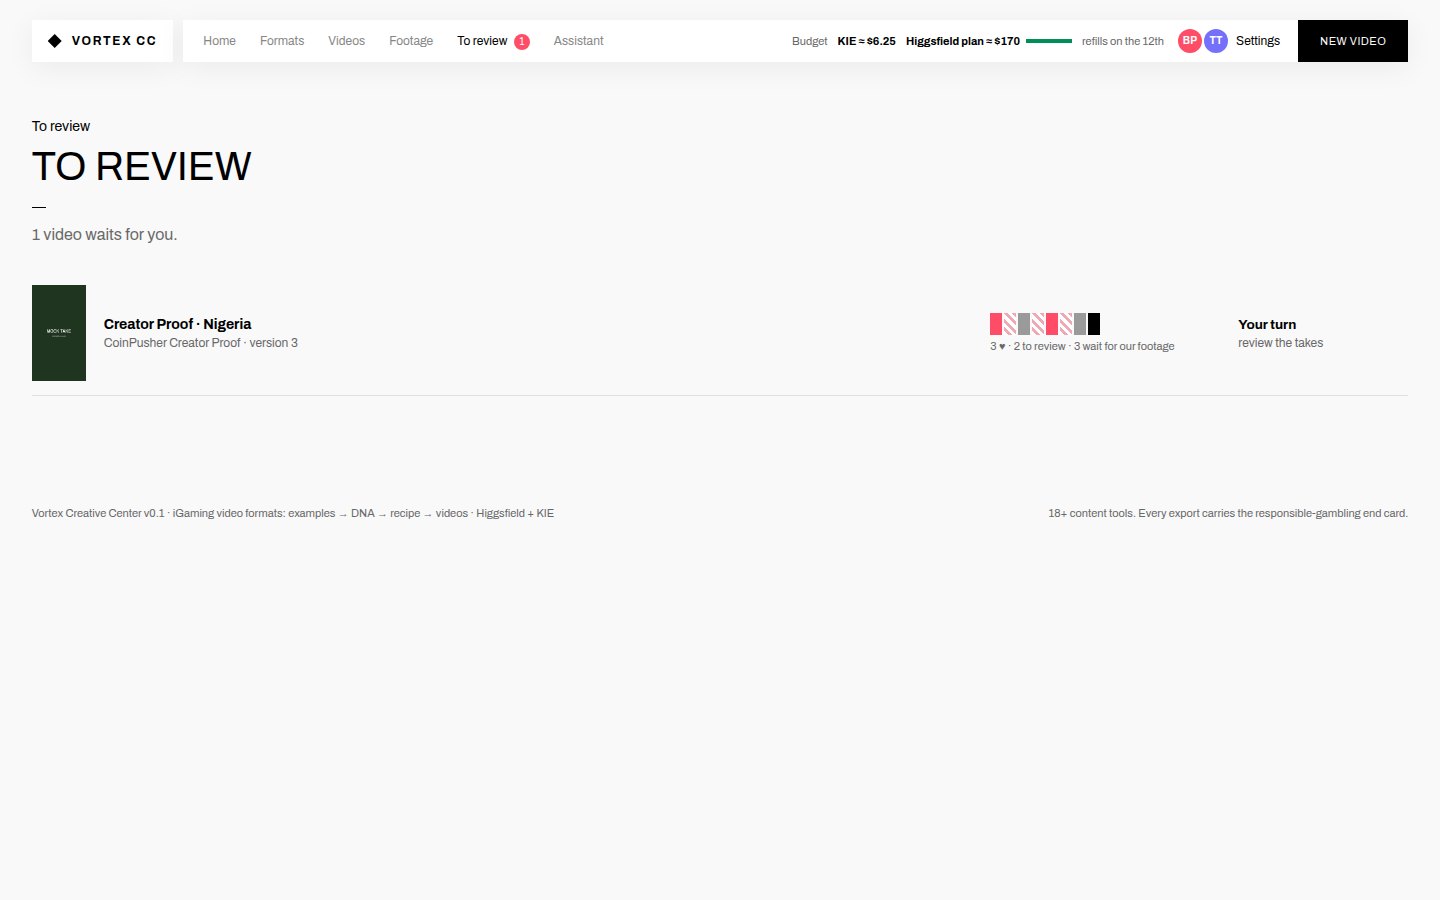Viewport: 1440px width, 900px height.
Task: Click the Vortex Creative Center v0.1 footer text
Action: (293, 513)
